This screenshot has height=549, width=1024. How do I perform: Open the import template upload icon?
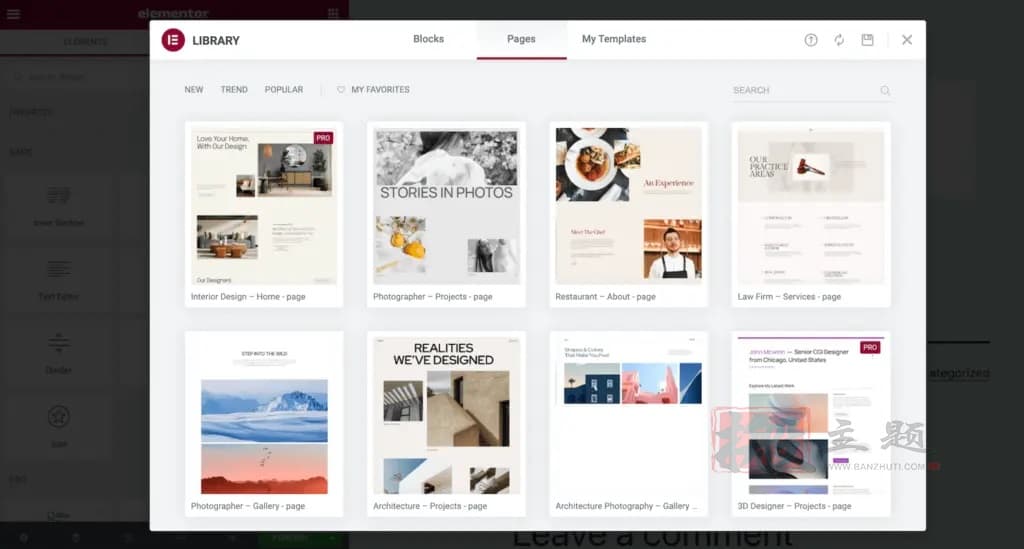(x=810, y=40)
